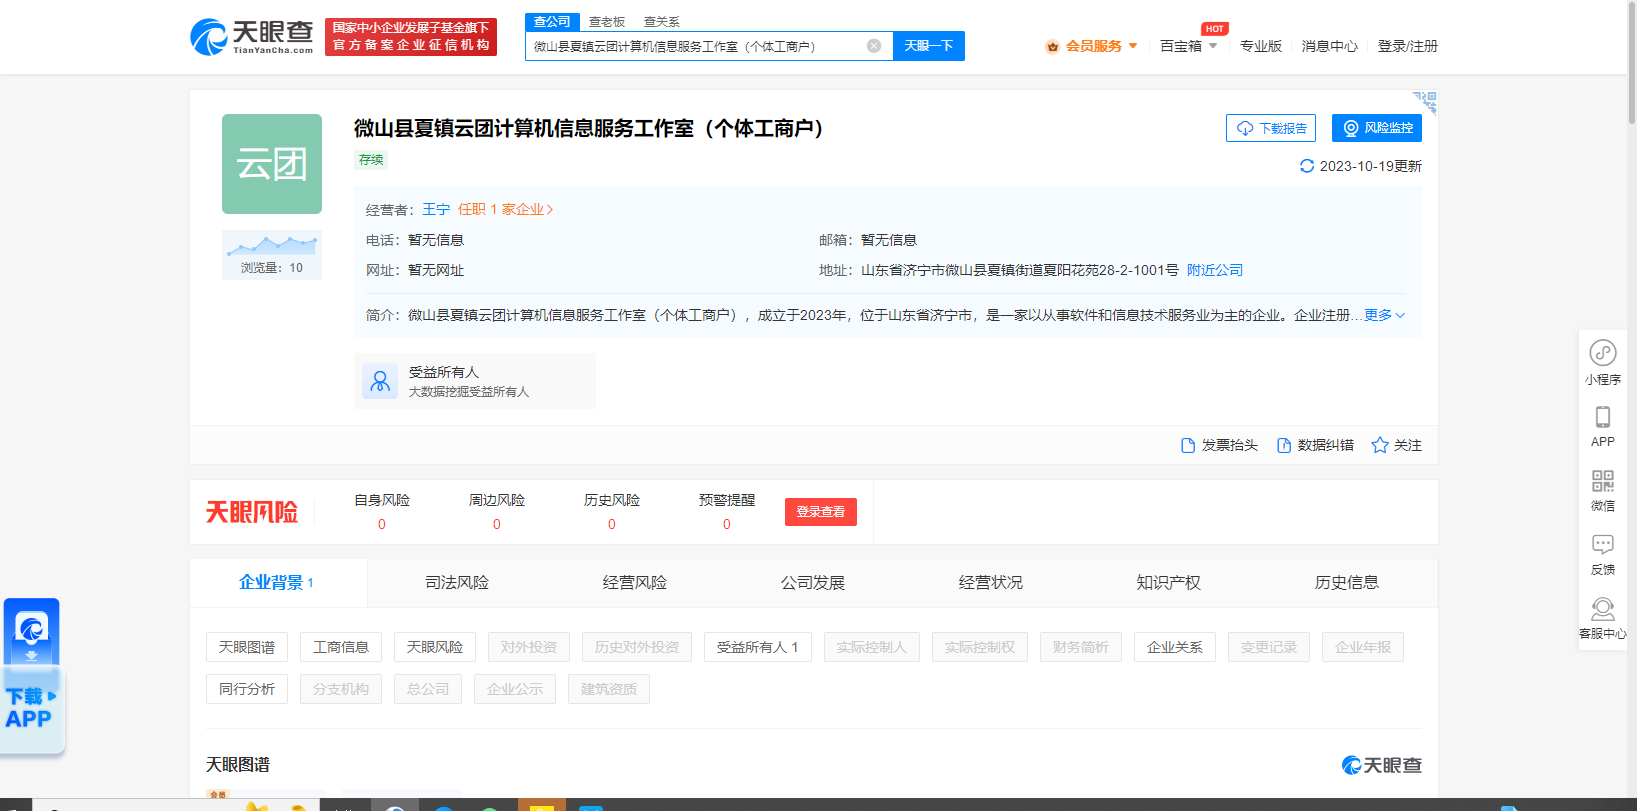This screenshot has width=1637, height=811.
Task: Click the 存续 status tag
Action: (371, 160)
